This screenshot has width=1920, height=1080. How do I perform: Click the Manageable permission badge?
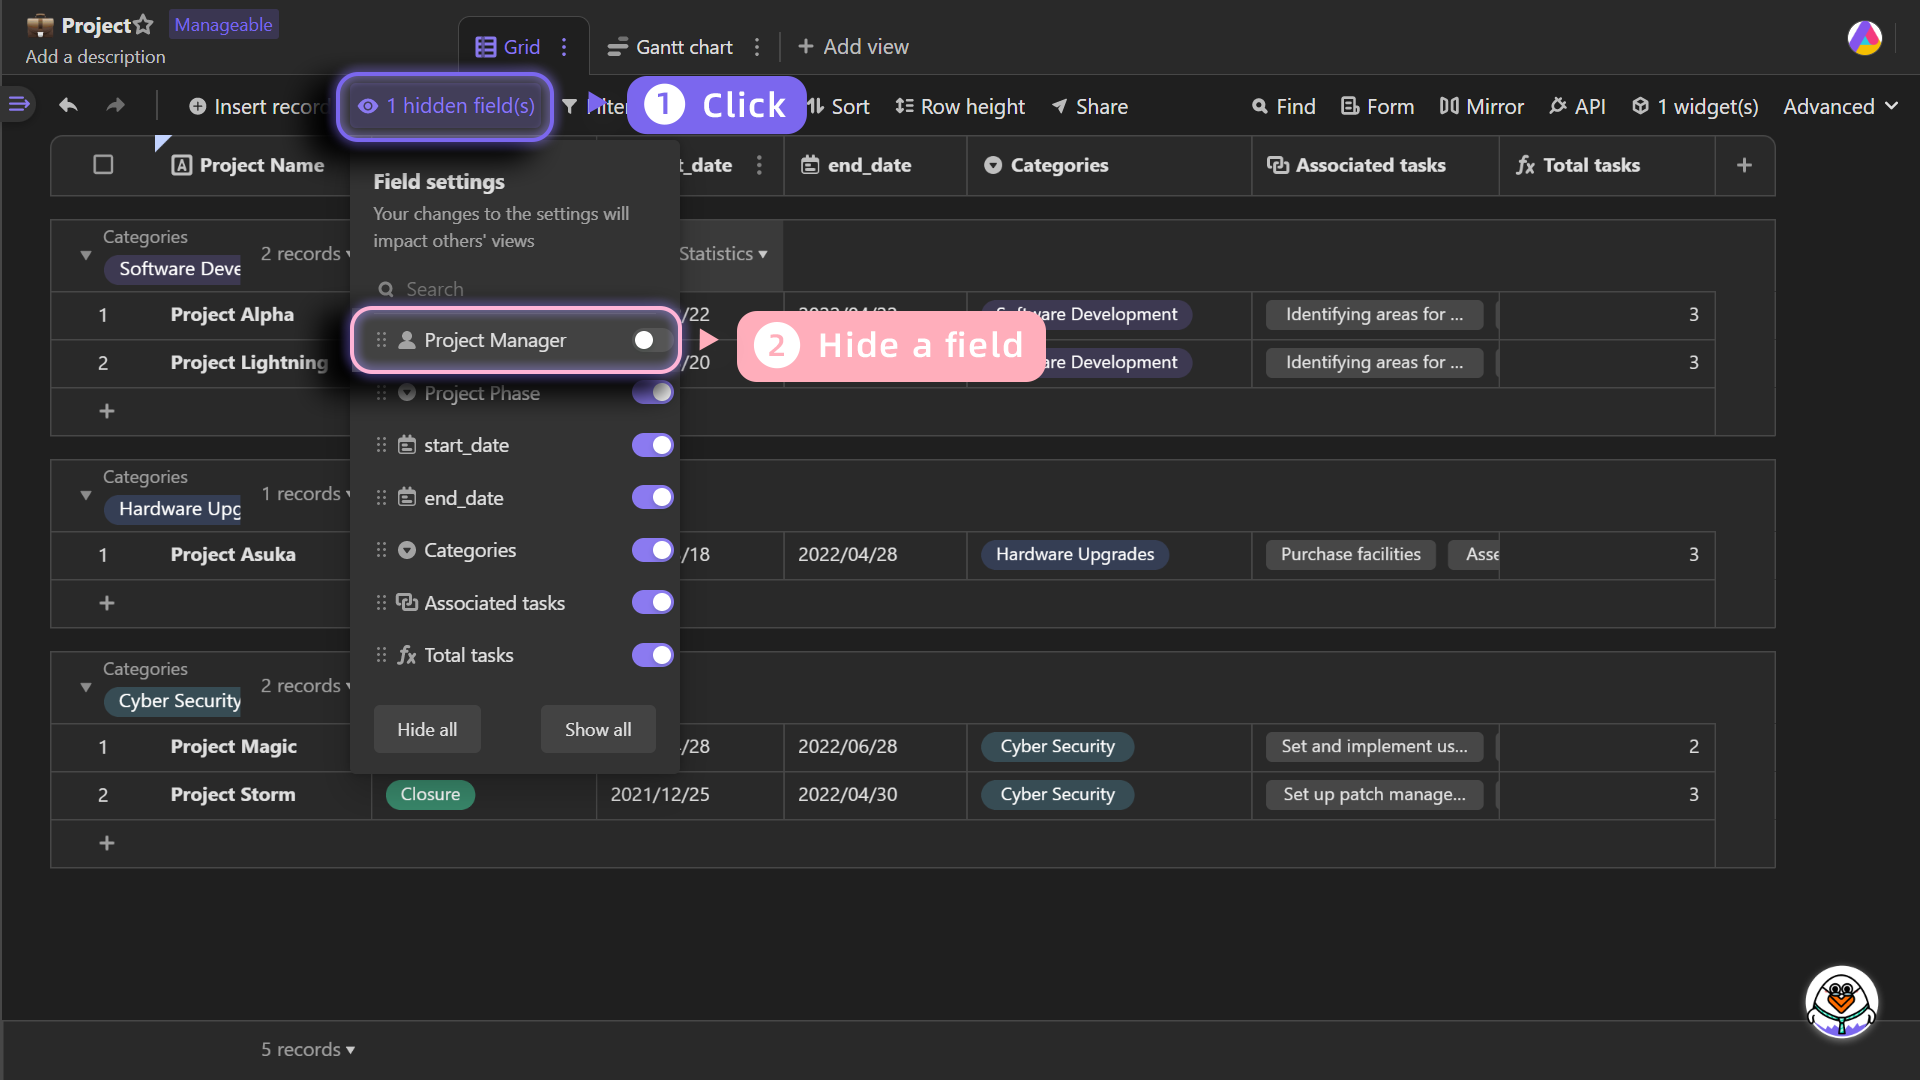224,25
